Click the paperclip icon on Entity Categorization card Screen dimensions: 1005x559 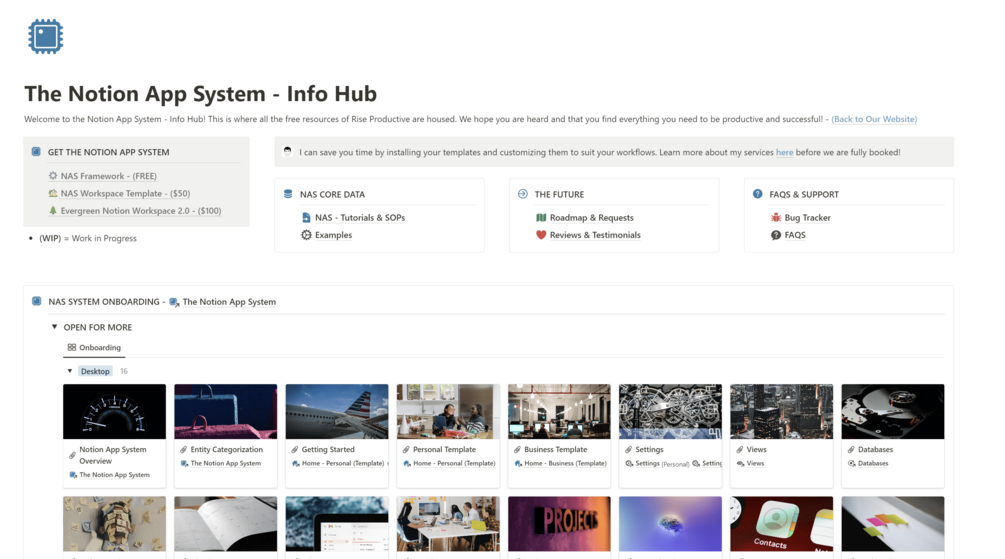pos(183,449)
